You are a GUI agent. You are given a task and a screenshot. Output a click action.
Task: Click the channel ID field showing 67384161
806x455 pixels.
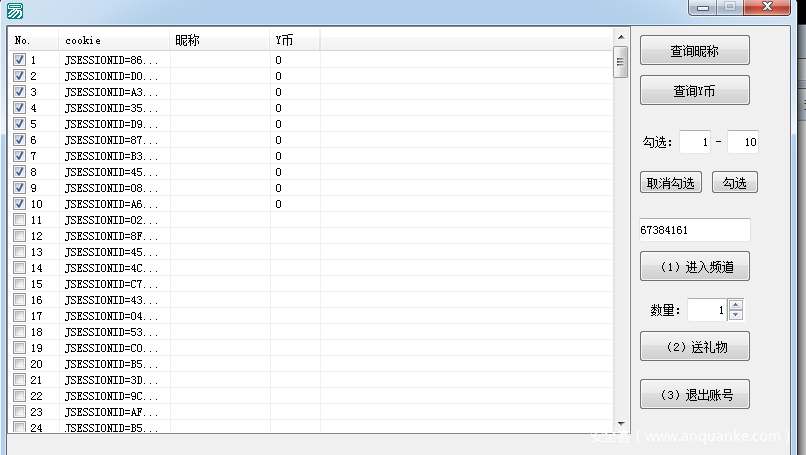(694, 230)
